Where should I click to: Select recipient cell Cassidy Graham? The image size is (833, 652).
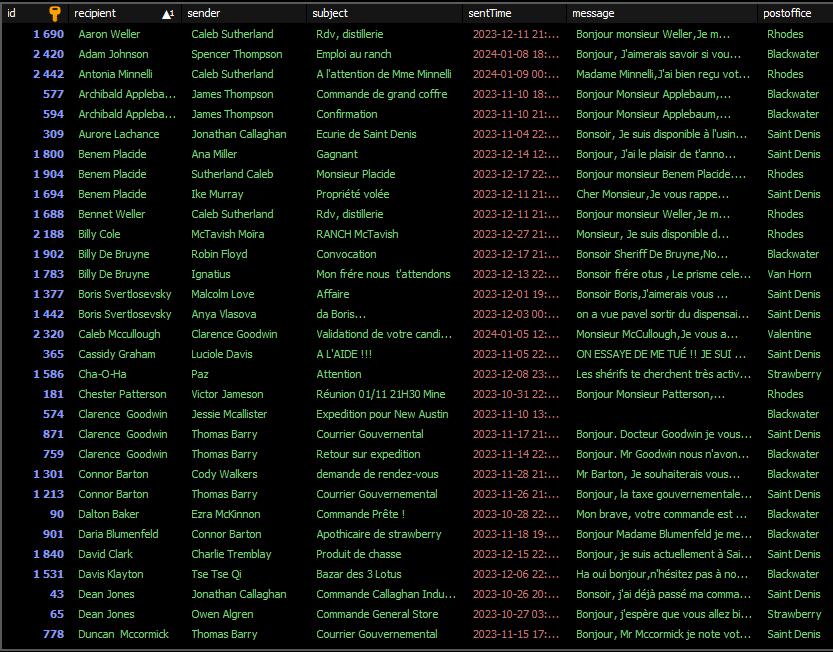click(x=117, y=354)
